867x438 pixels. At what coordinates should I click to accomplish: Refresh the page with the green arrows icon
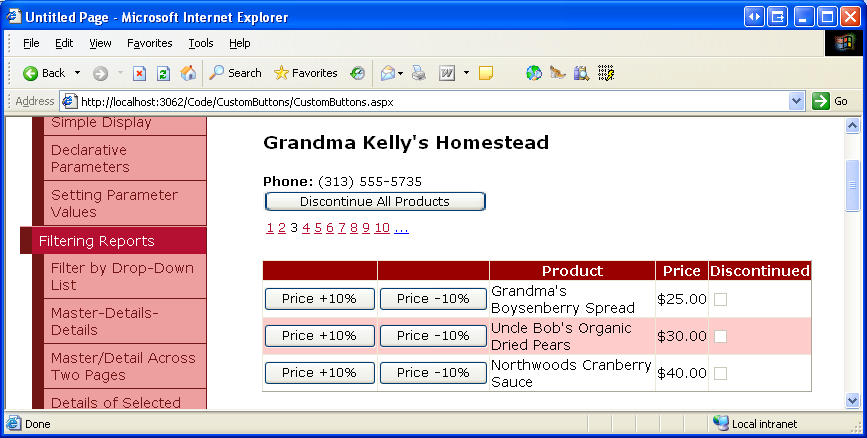point(163,73)
